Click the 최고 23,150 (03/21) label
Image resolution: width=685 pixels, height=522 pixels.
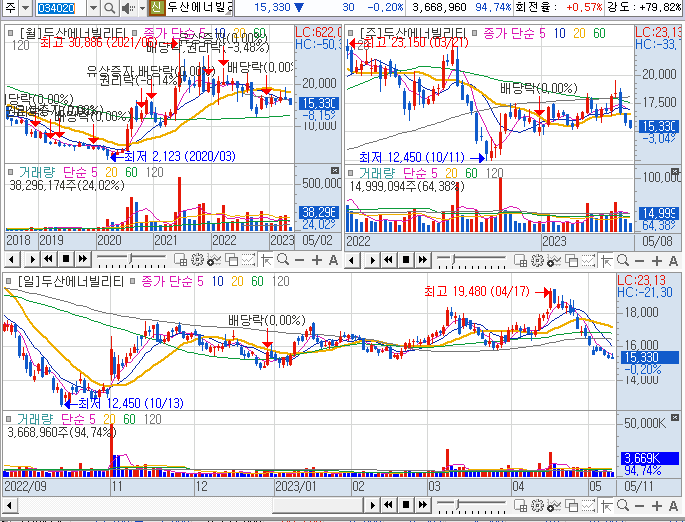(415, 42)
